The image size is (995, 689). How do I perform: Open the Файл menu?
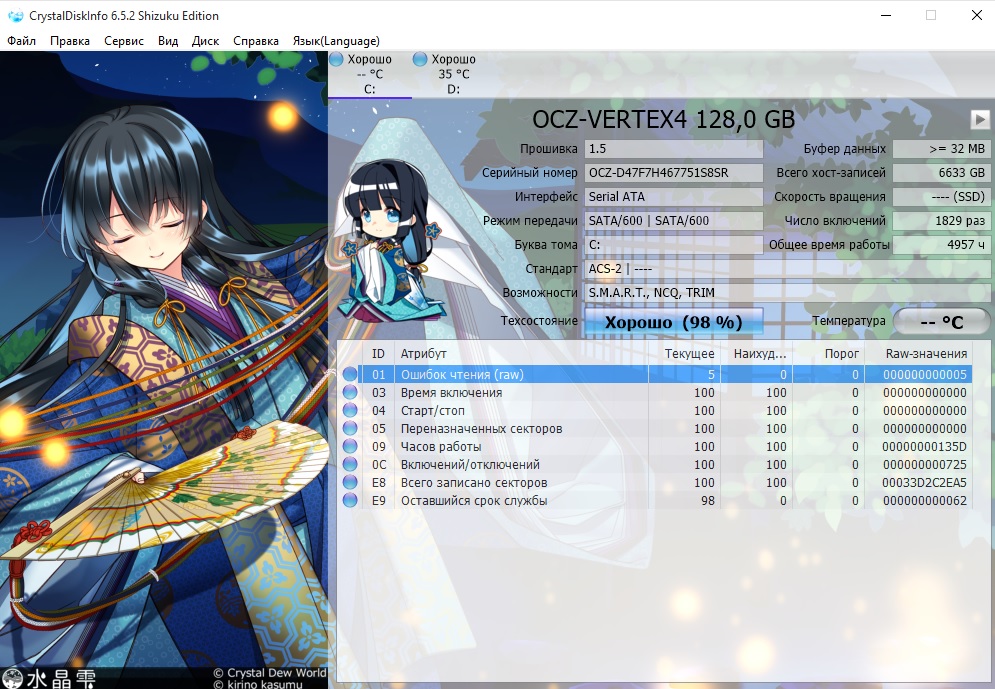22,41
